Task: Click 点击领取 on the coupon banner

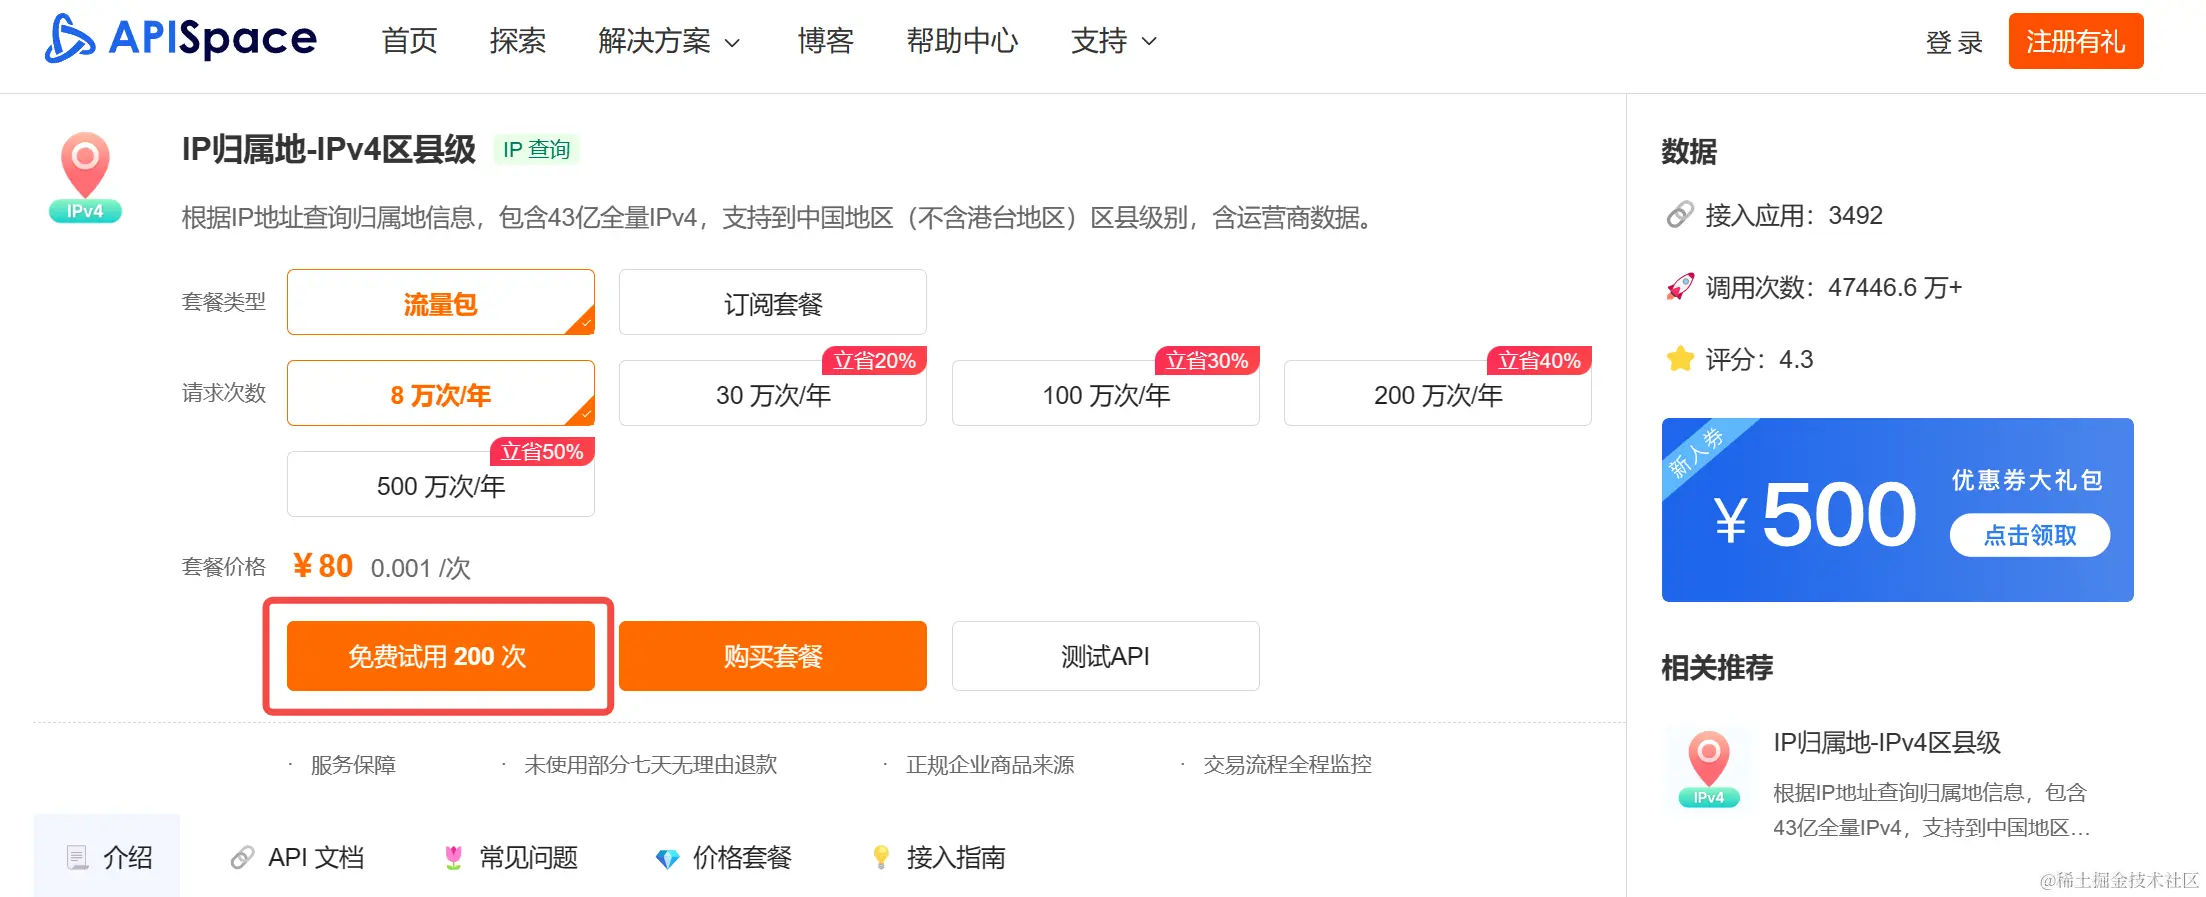Action: click(2030, 535)
